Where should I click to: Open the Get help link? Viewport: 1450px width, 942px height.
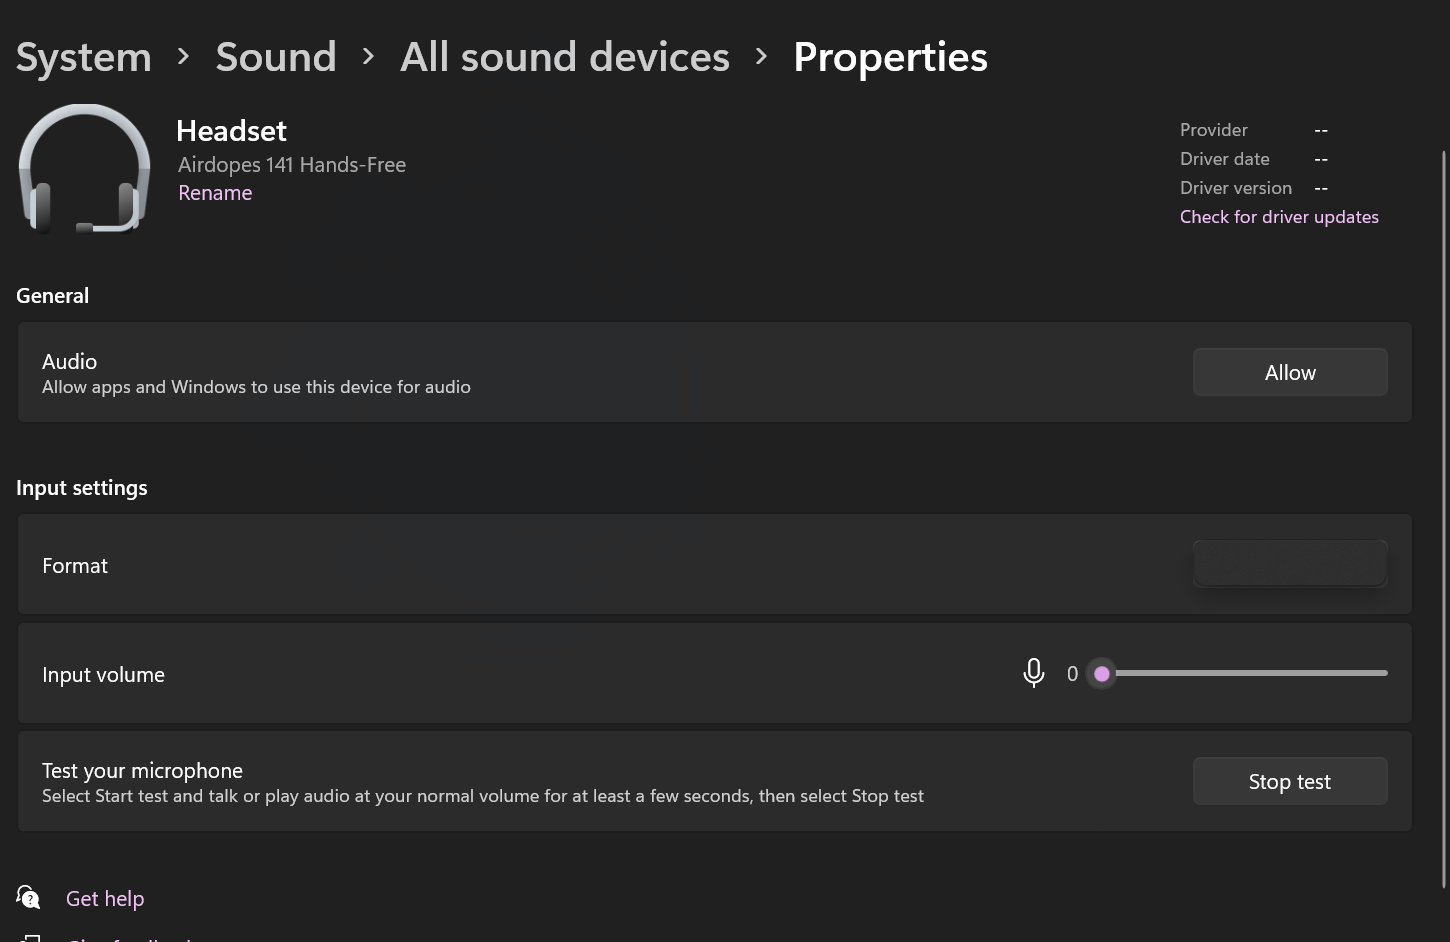click(105, 899)
